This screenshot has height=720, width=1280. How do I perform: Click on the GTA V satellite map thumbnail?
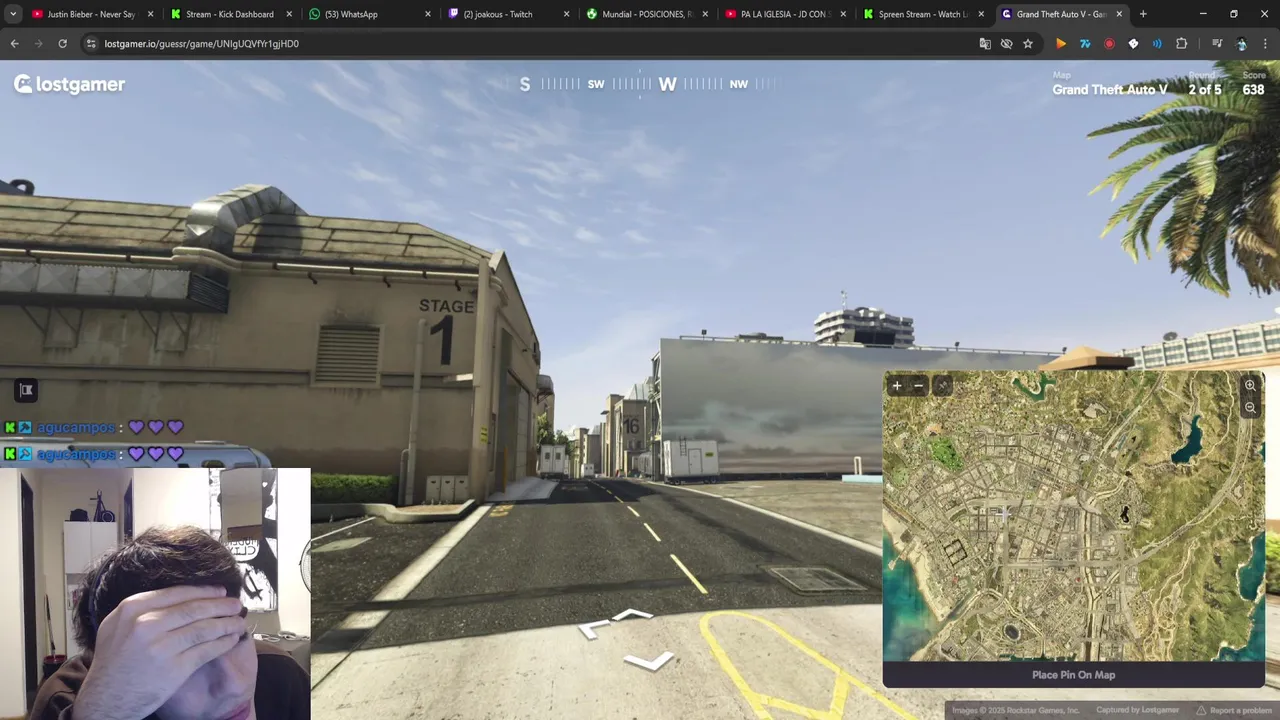[1073, 516]
